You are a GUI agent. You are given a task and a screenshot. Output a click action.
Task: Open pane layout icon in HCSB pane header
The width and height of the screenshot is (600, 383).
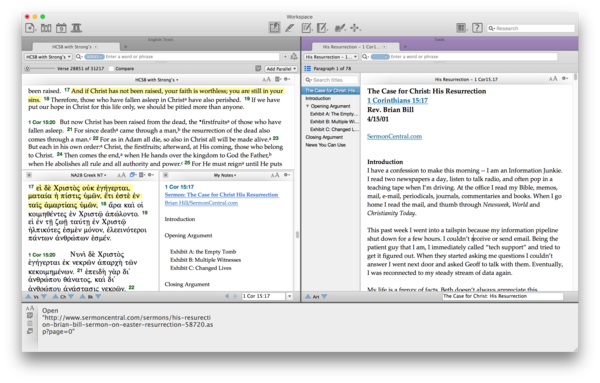[278, 80]
